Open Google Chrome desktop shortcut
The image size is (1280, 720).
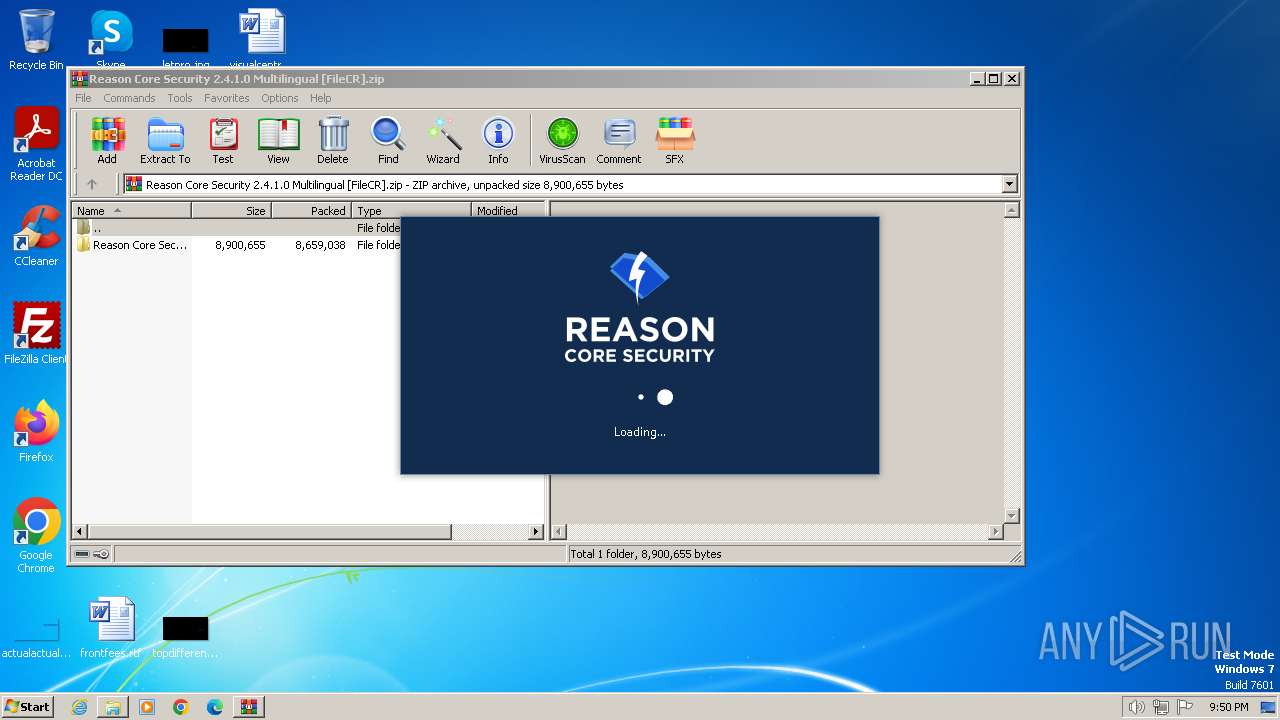[x=36, y=535]
